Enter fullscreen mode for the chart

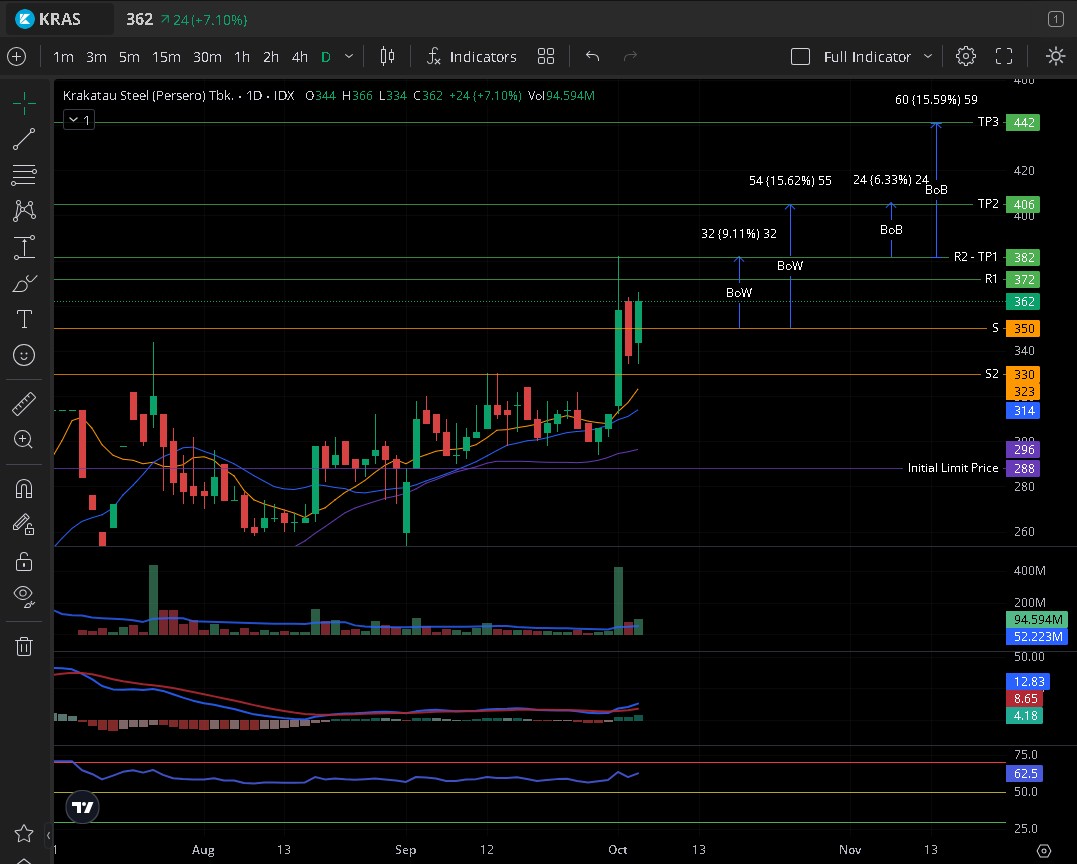pos(1004,57)
